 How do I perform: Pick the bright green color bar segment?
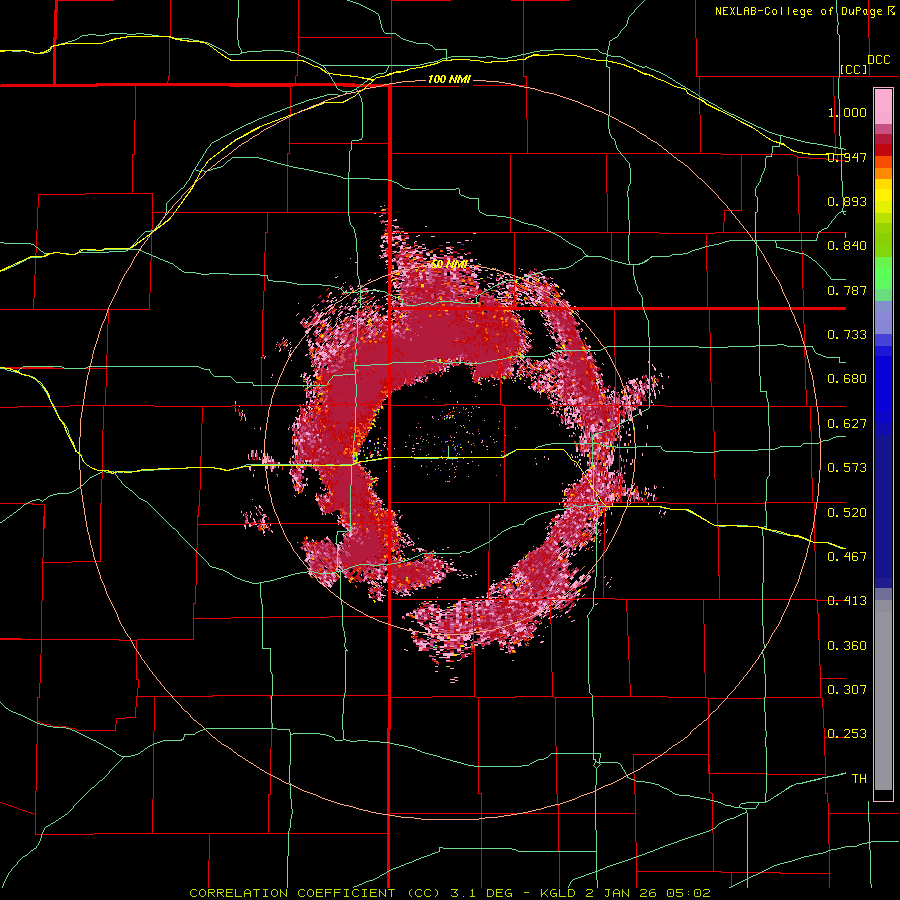(883, 273)
